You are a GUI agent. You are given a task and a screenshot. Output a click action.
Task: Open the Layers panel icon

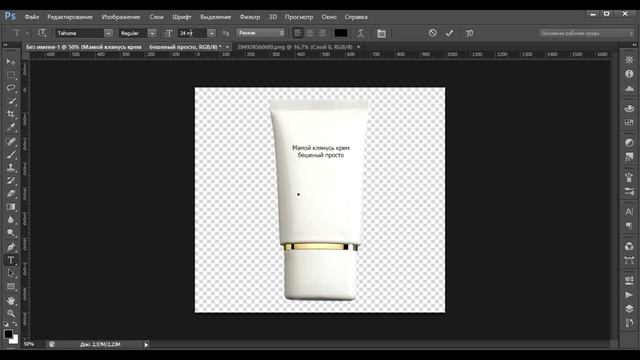(629, 309)
